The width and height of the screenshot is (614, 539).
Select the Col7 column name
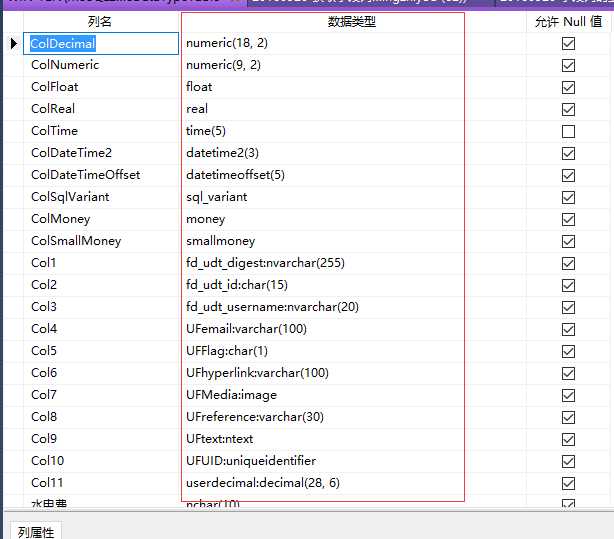coord(43,394)
